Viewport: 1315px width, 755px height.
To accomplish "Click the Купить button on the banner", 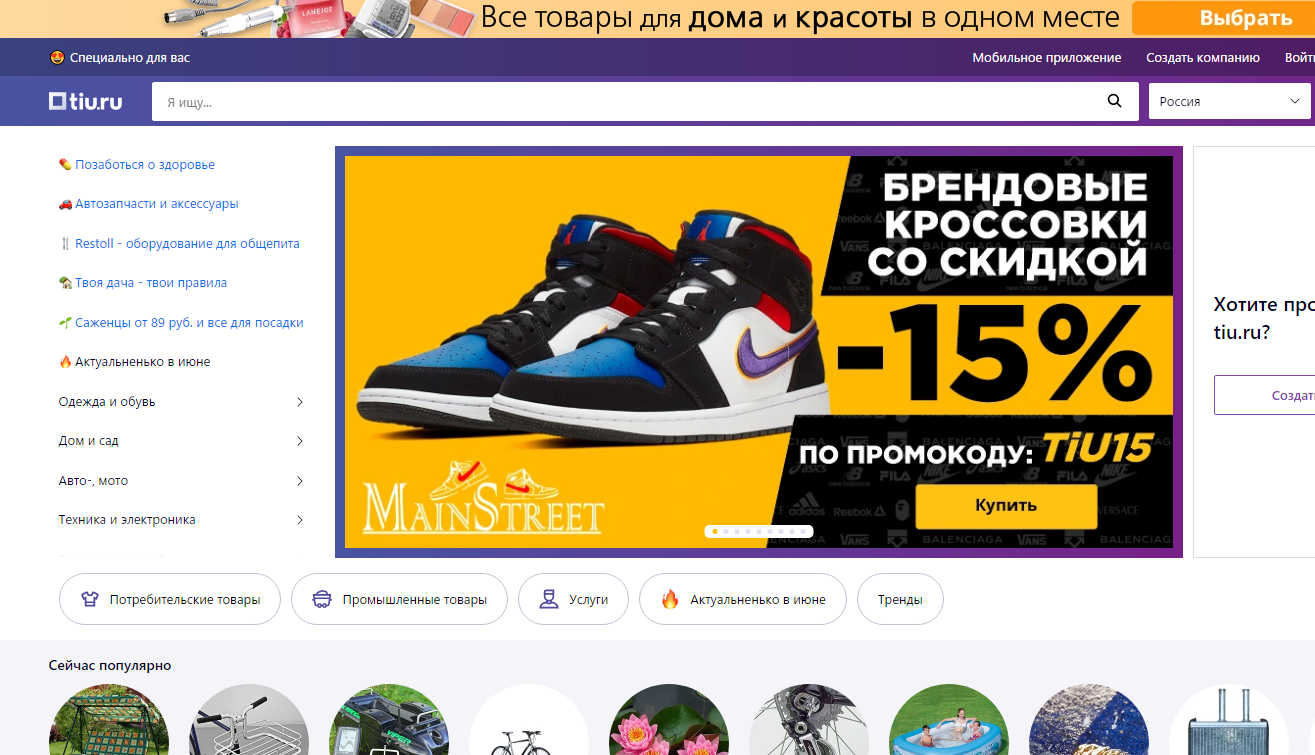I will click(x=1006, y=505).
